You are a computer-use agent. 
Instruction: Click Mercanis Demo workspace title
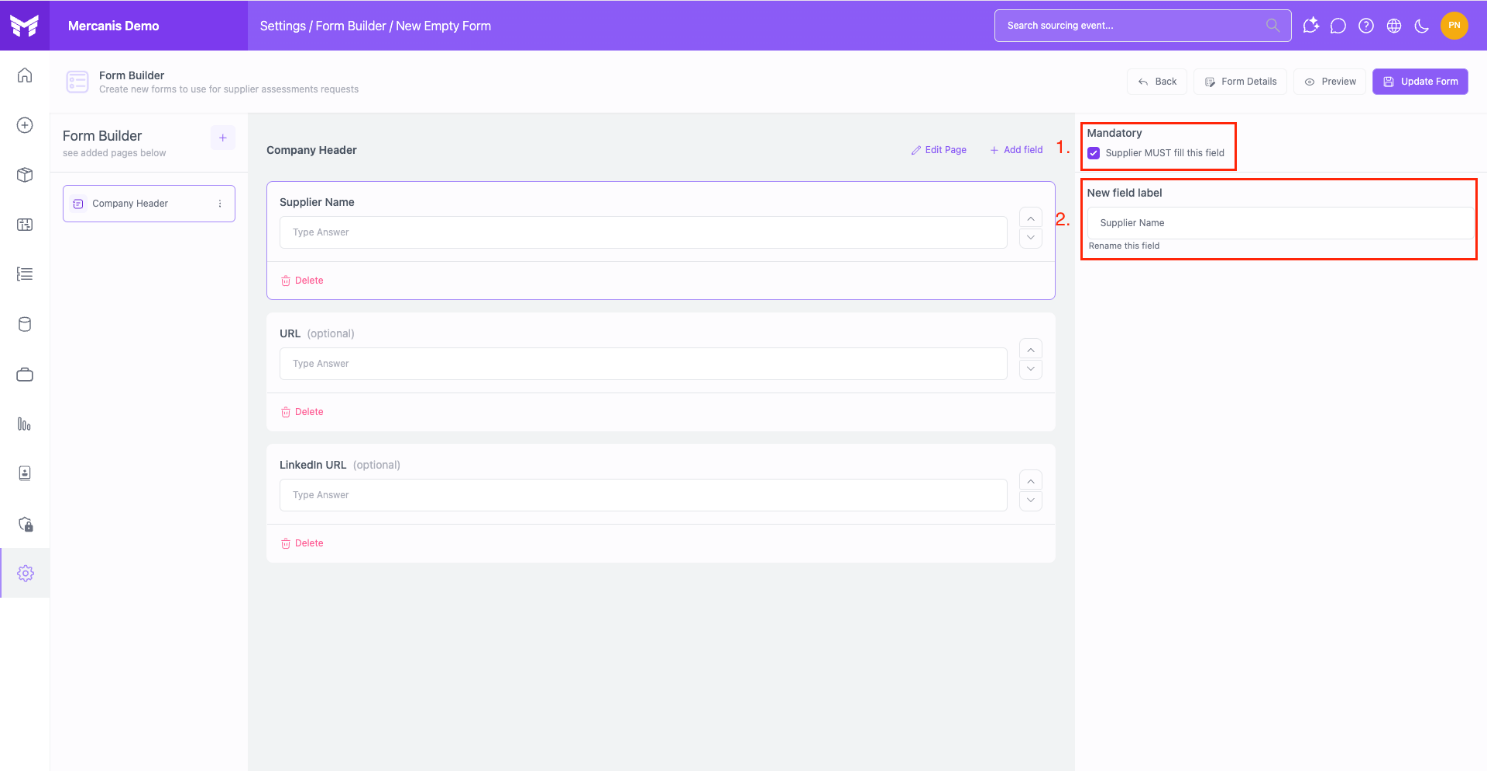click(x=113, y=26)
